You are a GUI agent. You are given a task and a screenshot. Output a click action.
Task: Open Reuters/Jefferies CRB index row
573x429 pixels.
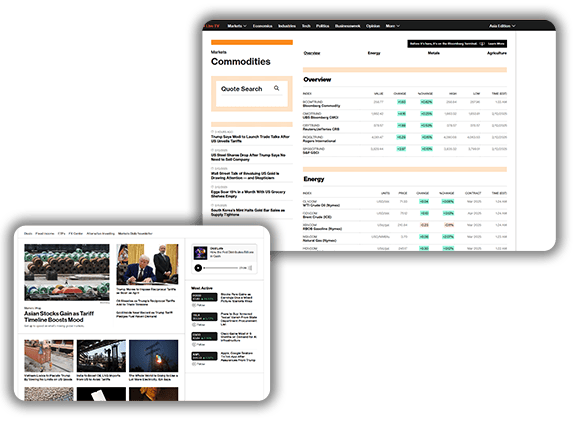(405, 127)
